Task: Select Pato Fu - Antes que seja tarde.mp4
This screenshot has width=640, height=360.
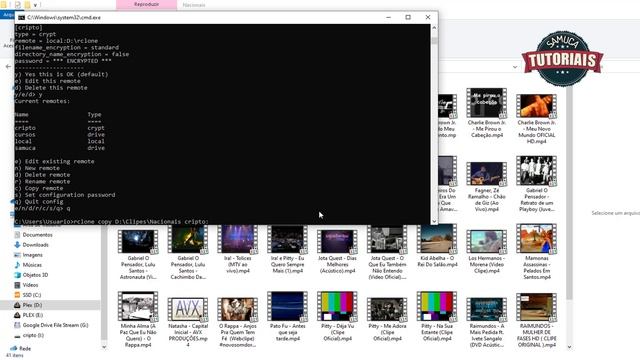Action: [287, 317]
